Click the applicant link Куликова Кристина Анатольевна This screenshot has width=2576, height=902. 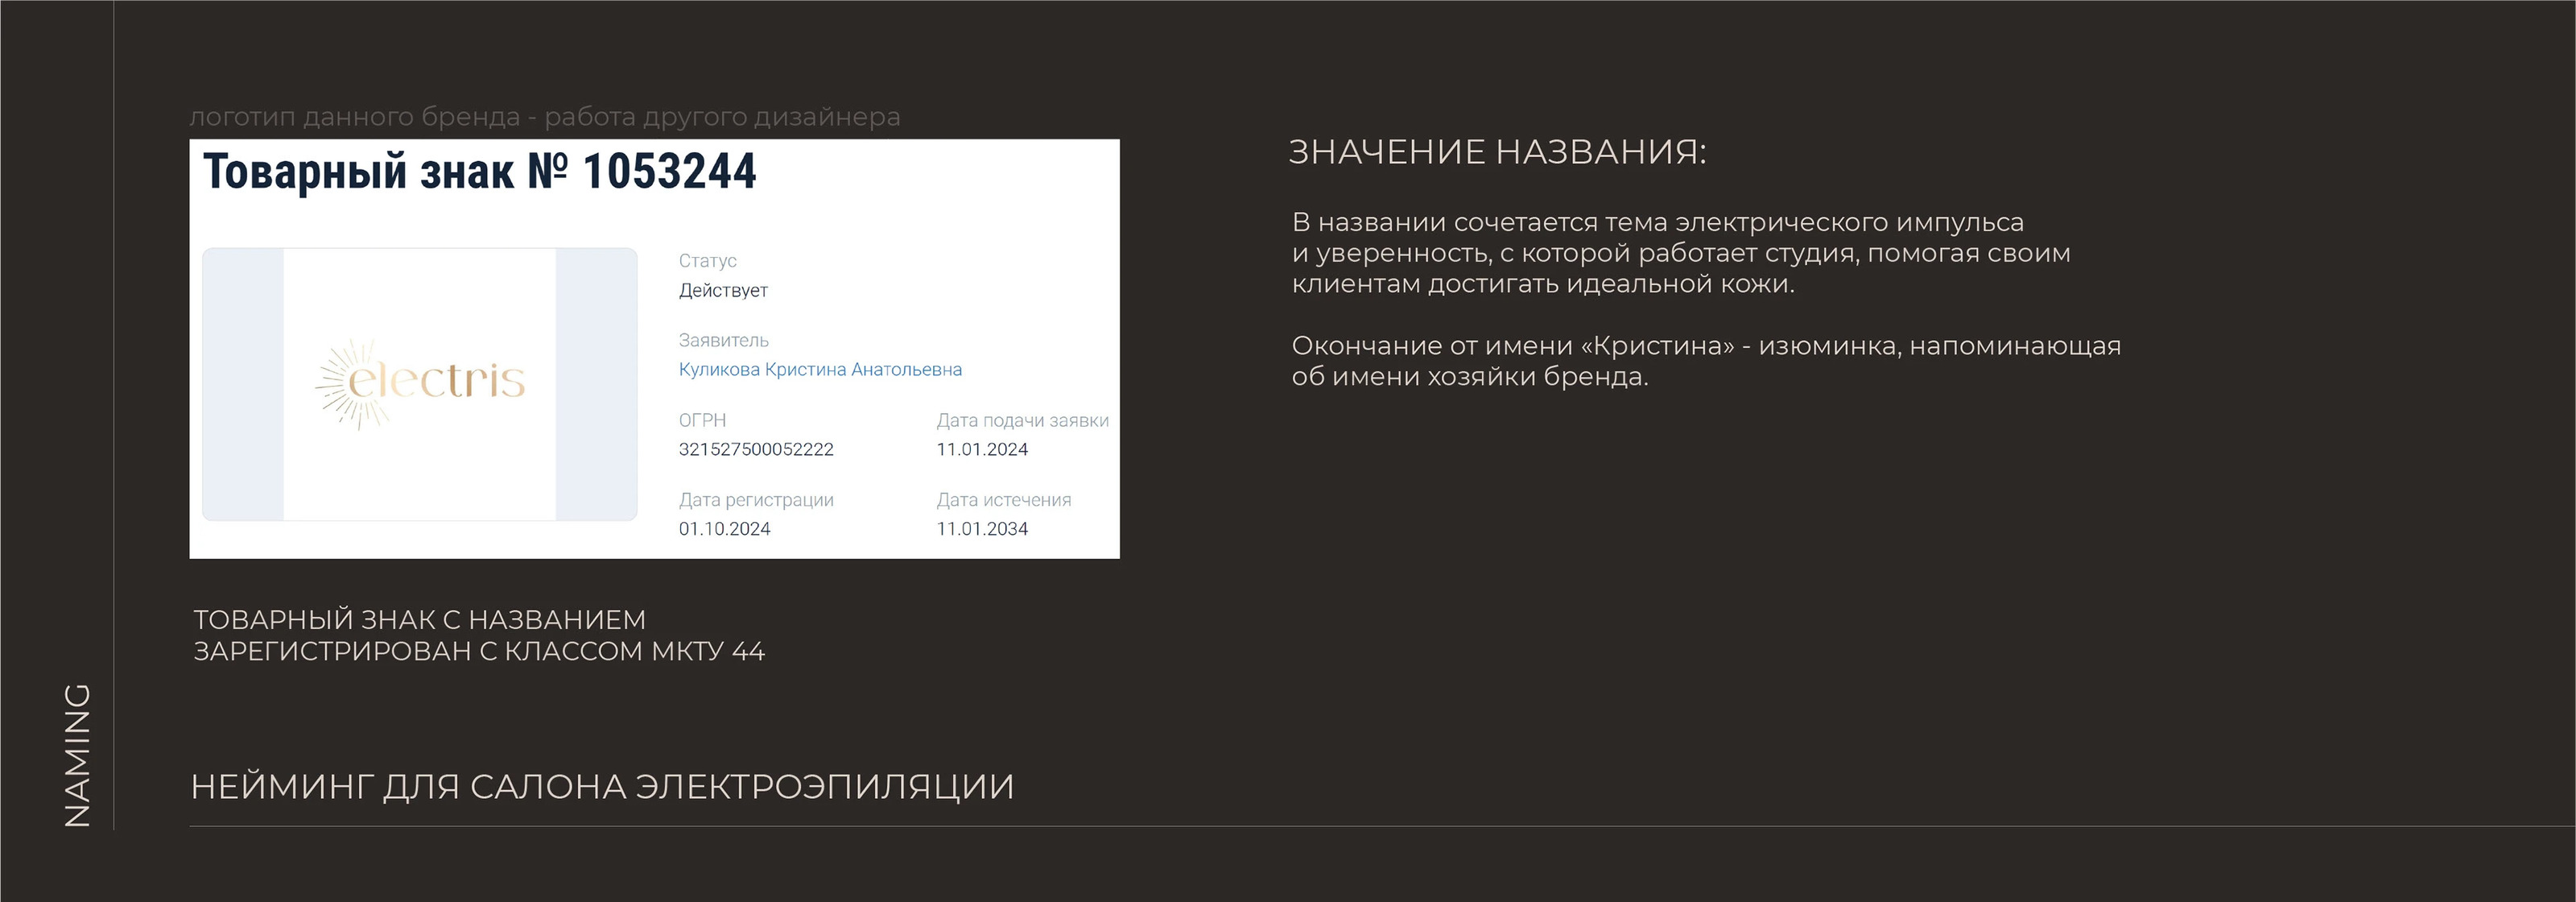tap(820, 369)
